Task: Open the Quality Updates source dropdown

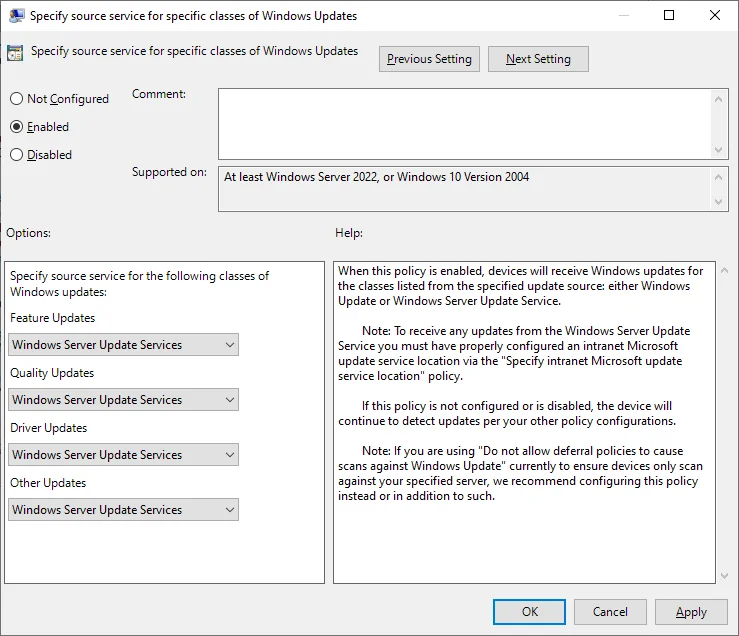Action: tap(123, 400)
